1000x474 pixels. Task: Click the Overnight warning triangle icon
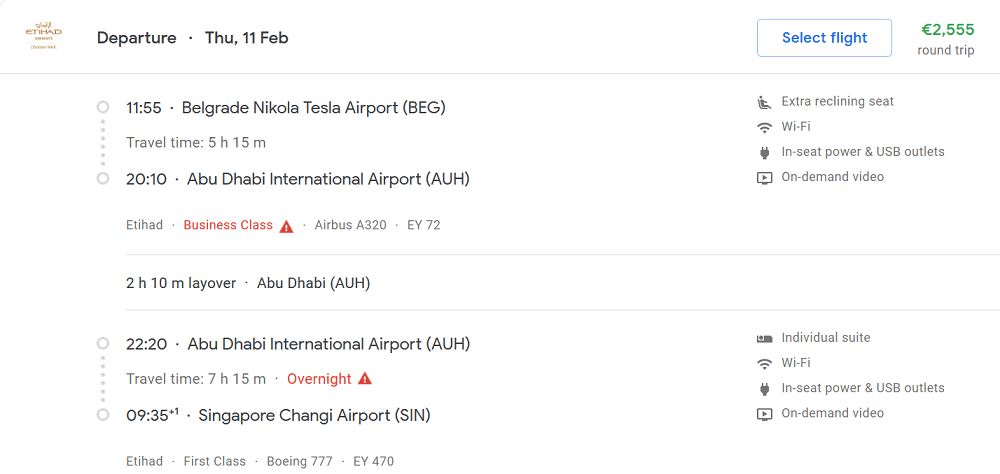(x=364, y=379)
